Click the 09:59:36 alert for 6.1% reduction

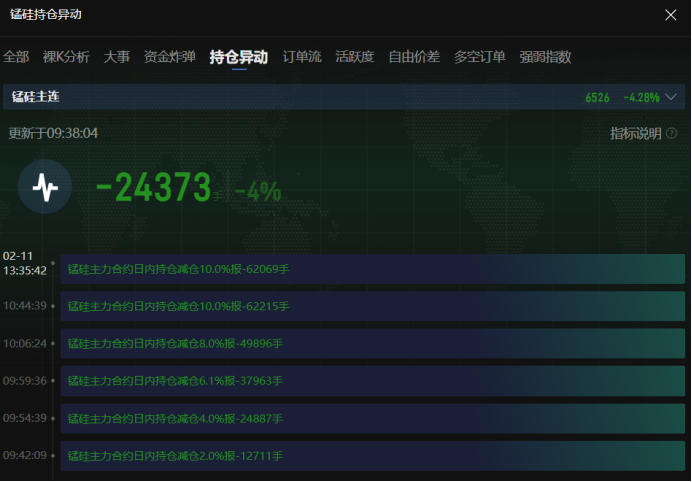[372, 381]
